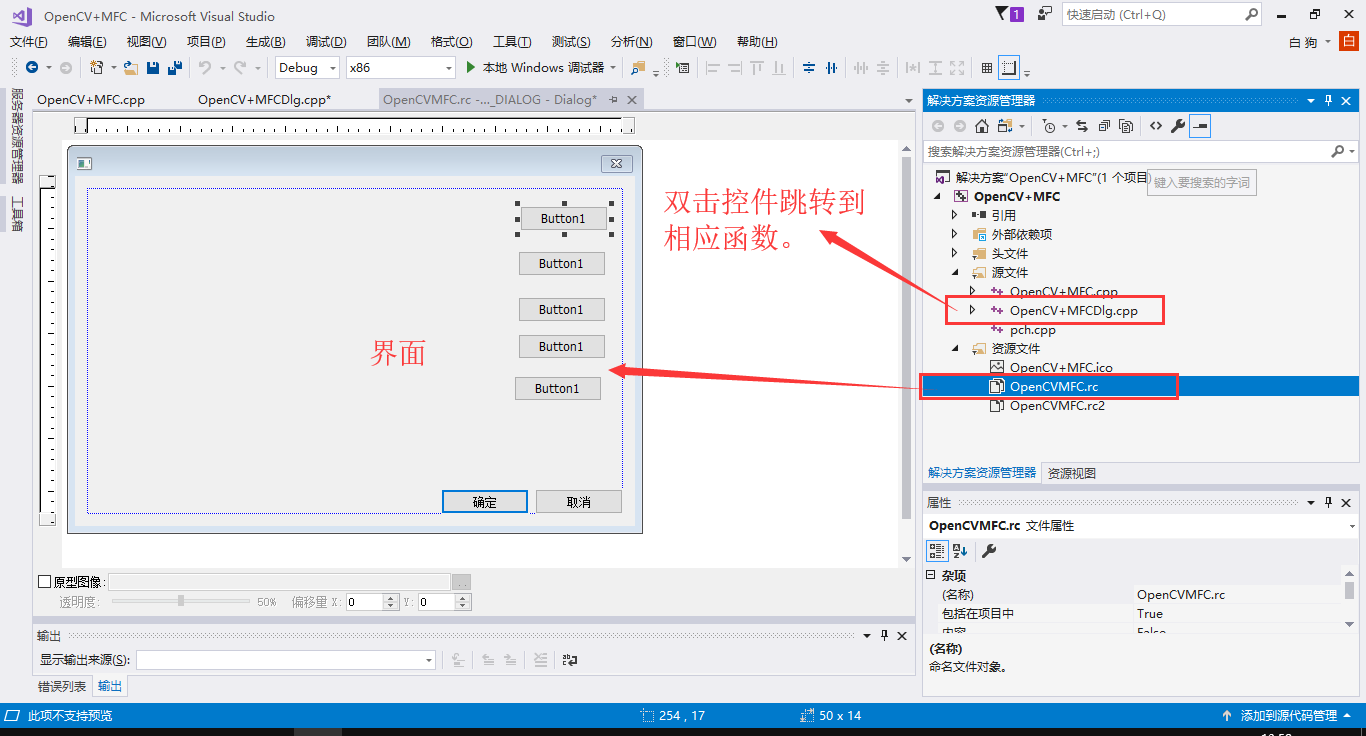Click the wrench Properties icon in Solution Explorer toolbar

(x=1178, y=126)
